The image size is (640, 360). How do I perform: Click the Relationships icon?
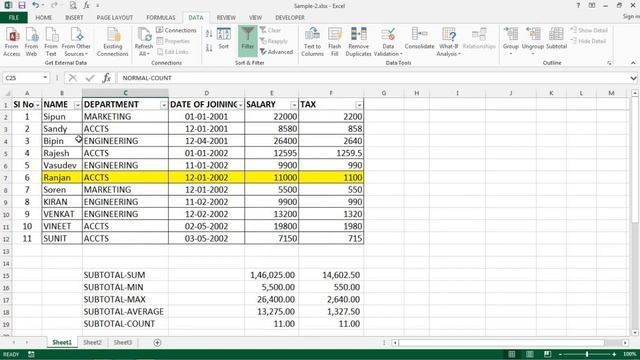[479, 34]
